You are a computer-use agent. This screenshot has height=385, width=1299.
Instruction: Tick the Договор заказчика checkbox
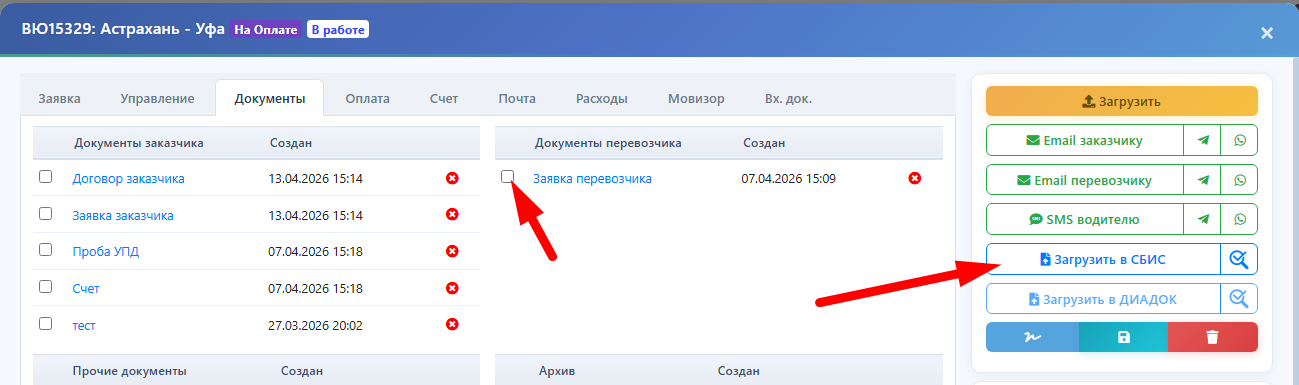[x=45, y=177]
